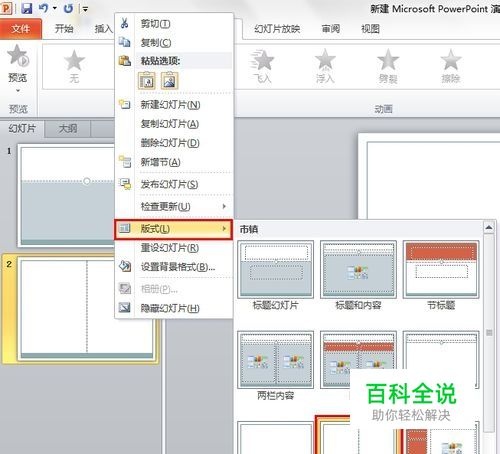Pick the 标题和内容 layout
Viewport: 500px width, 454px height.
click(x=358, y=275)
